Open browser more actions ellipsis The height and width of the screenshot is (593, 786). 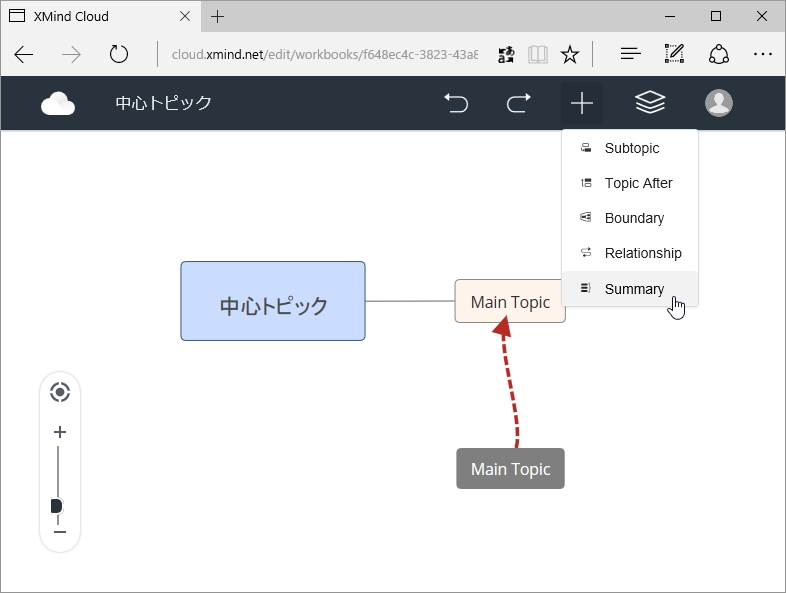[762, 54]
